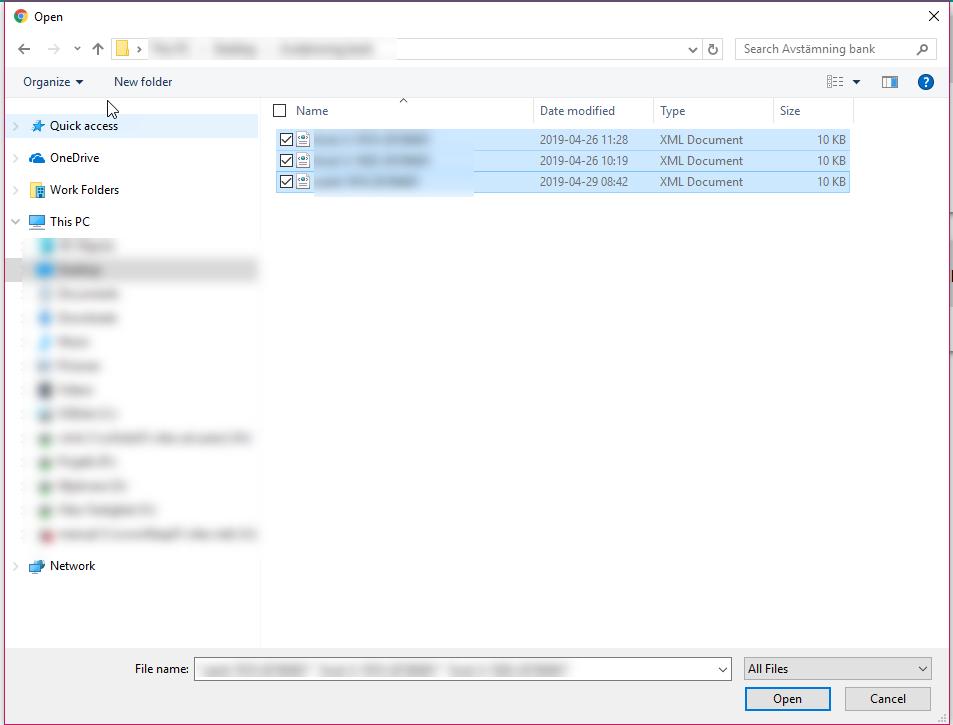Expand the Quick access node
The width and height of the screenshot is (953, 725).
(x=16, y=126)
